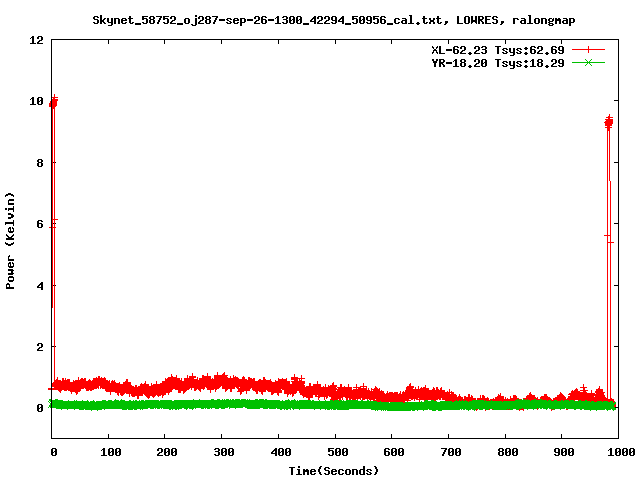Click the red calibration spike peak near 980 seconds
The height and width of the screenshot is (480, 640).
click(x=609, y=122)
